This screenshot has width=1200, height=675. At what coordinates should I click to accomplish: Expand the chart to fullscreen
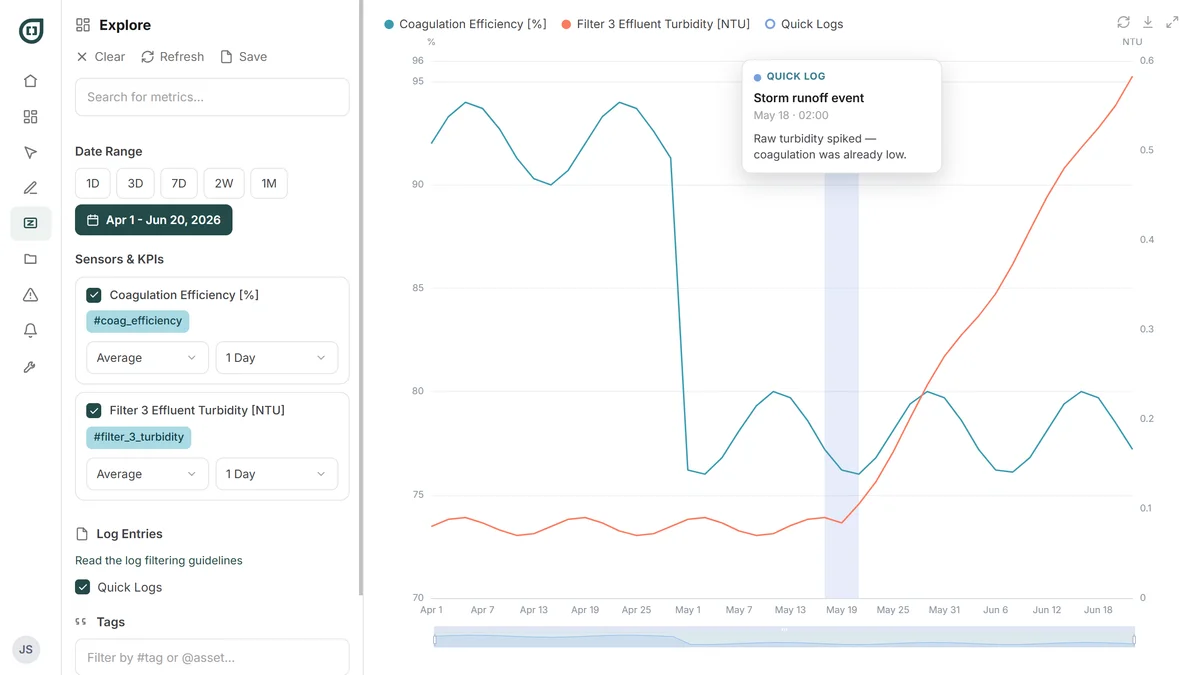[1172, 22]
